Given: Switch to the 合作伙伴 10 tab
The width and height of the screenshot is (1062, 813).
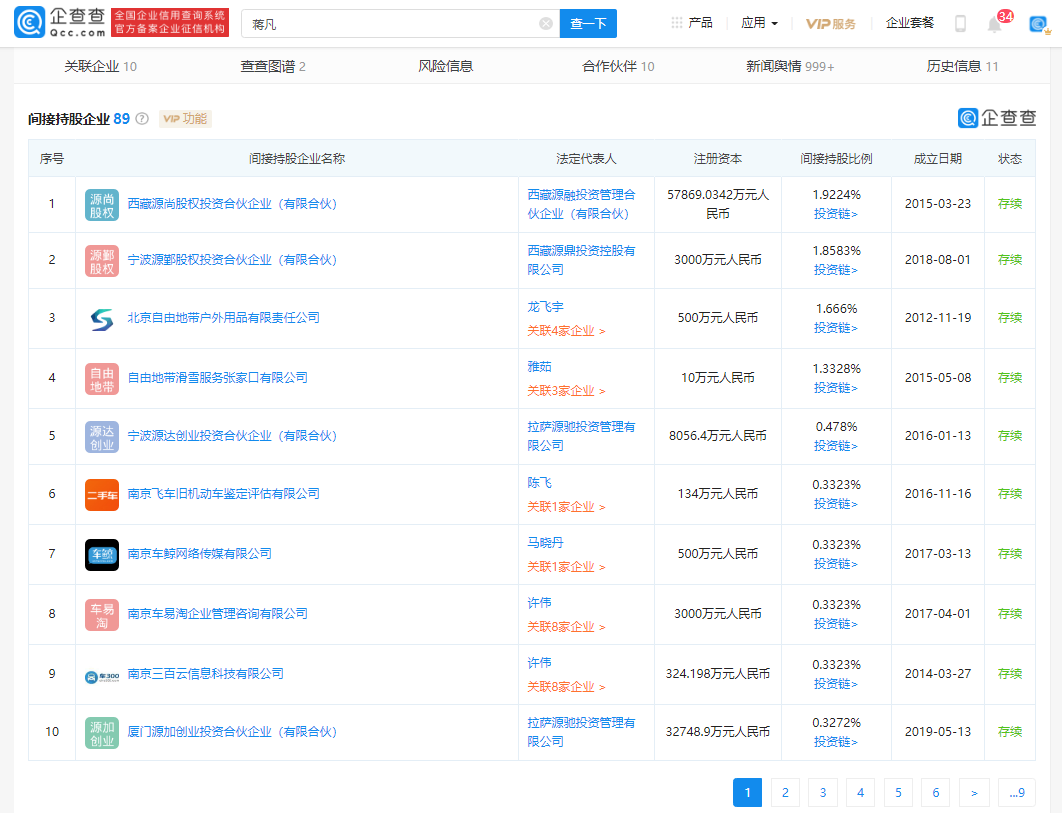Looking at the screenshot, I should click(x=618, y=66).
